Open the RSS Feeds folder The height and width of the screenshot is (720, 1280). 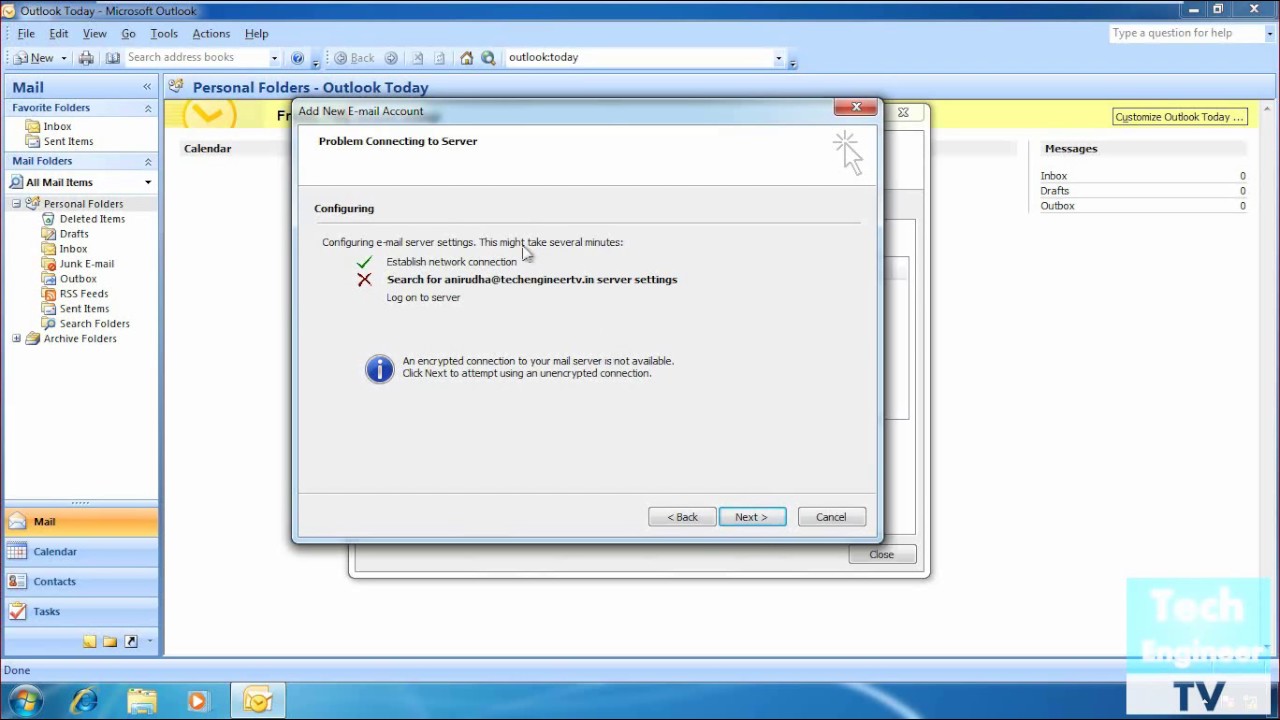(x=83, y=294)
